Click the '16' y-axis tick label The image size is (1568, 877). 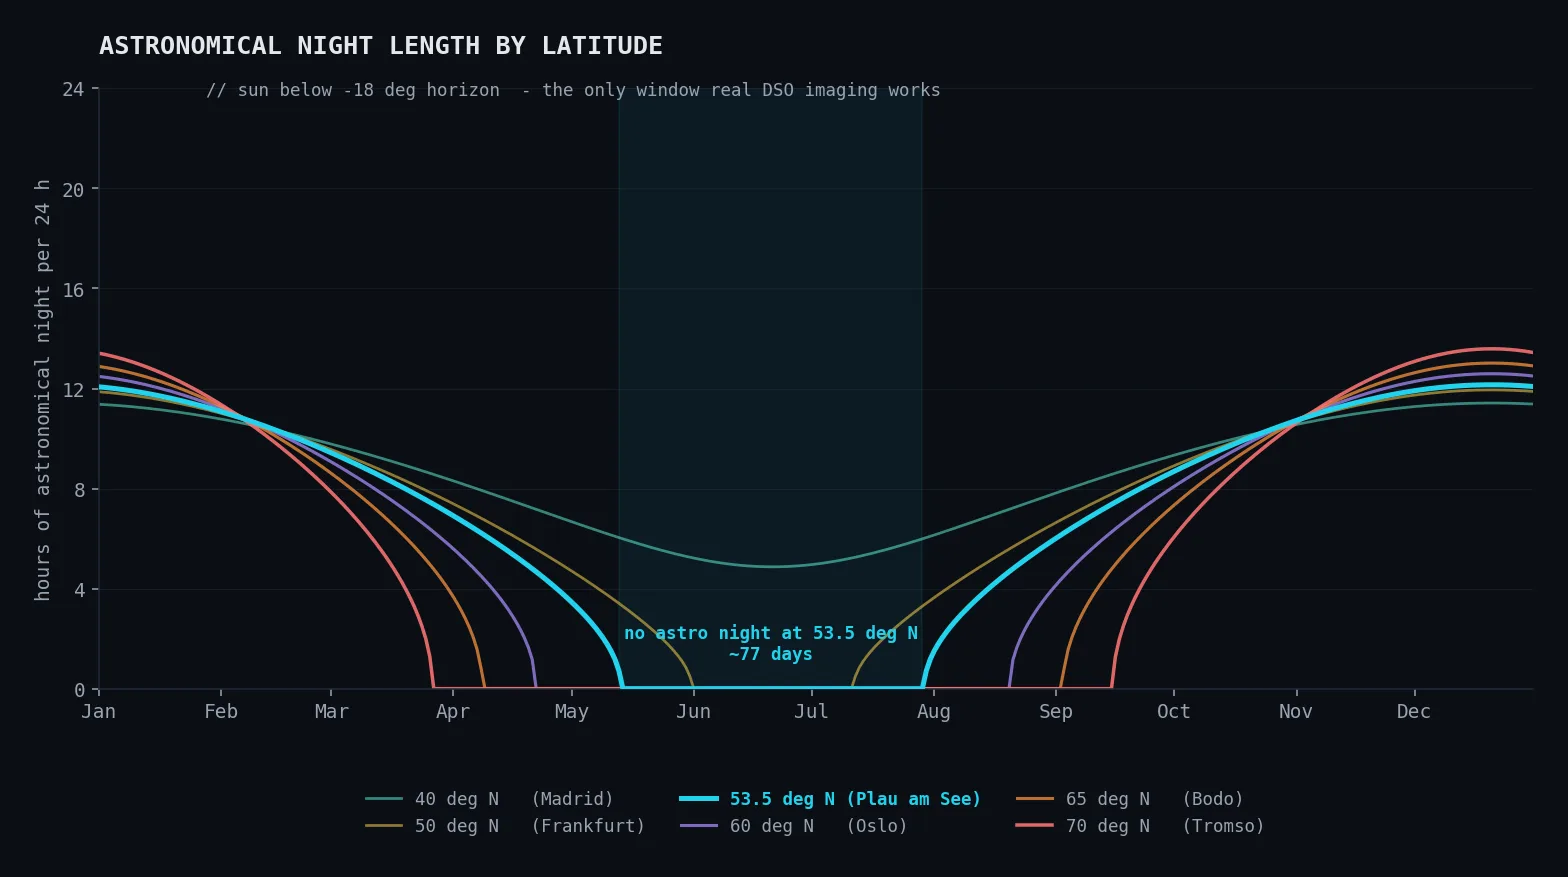[73, 290]
